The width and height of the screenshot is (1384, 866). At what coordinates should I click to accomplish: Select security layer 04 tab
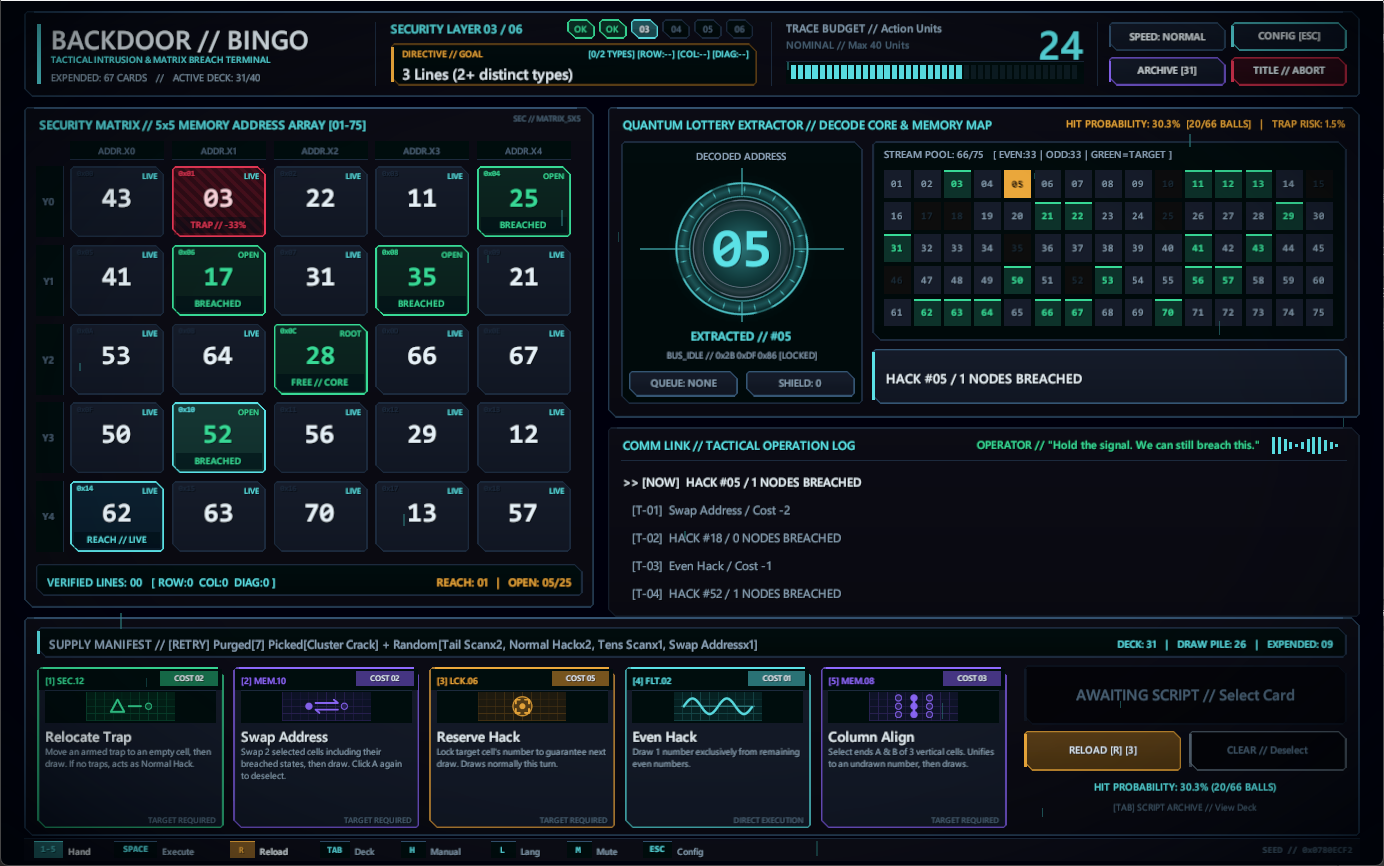coord(675,29)
